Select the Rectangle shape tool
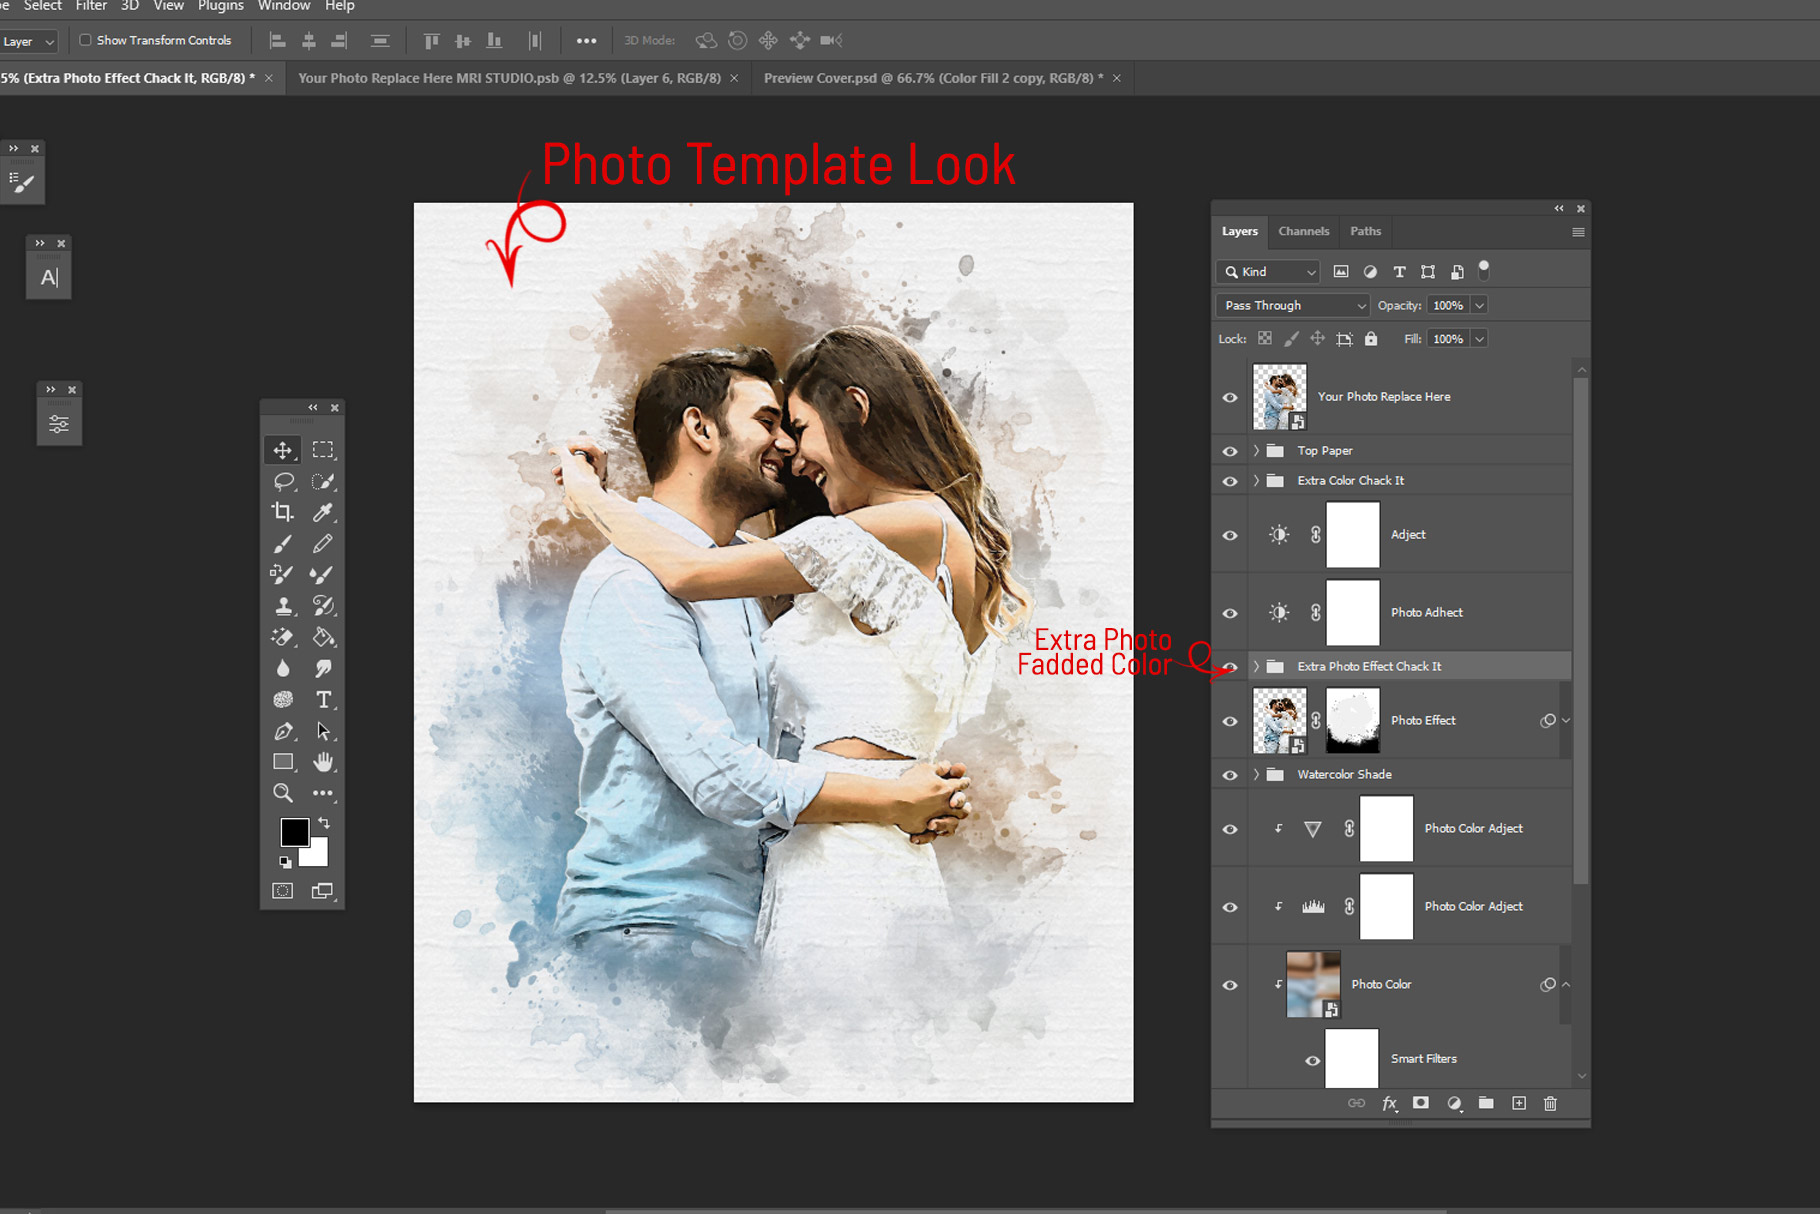The image size is (1820, 1214). (x=283, y=762)
